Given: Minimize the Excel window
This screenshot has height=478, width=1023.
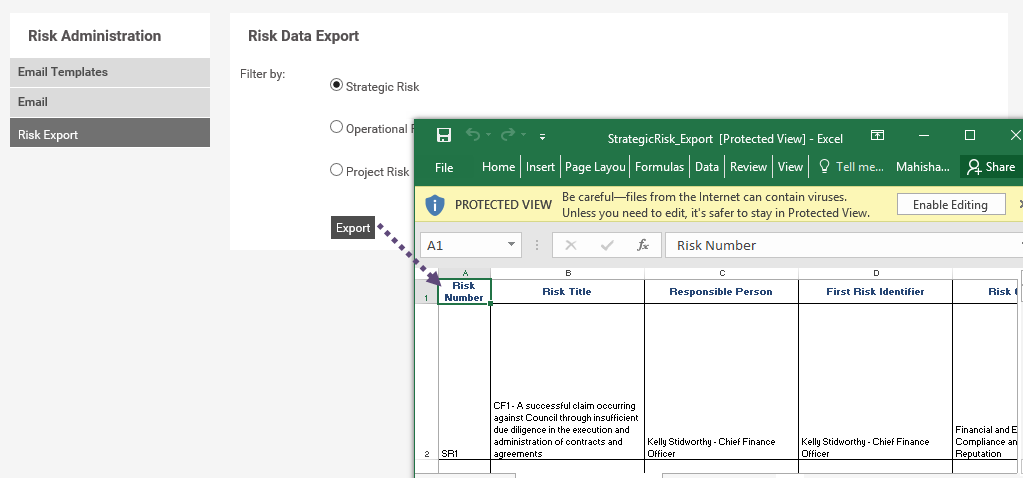Looking at the screenshot, I should (924, 135).
